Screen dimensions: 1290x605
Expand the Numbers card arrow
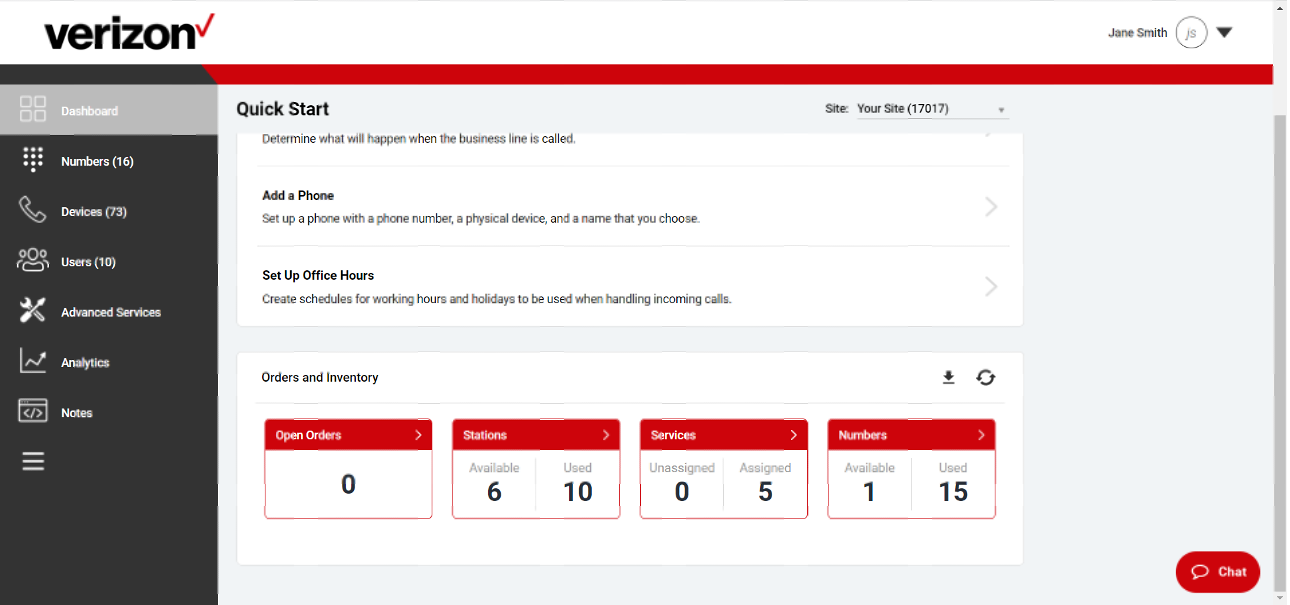(x=982, y=435)
